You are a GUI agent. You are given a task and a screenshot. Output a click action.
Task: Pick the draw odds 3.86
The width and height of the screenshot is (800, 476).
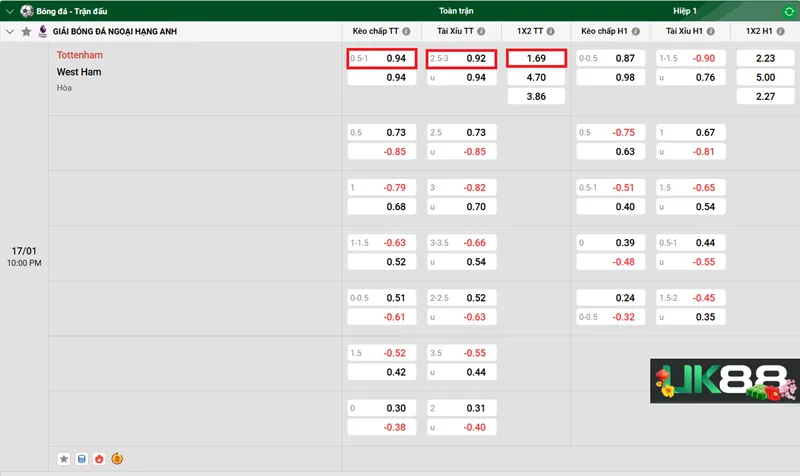tap(536, 97)
